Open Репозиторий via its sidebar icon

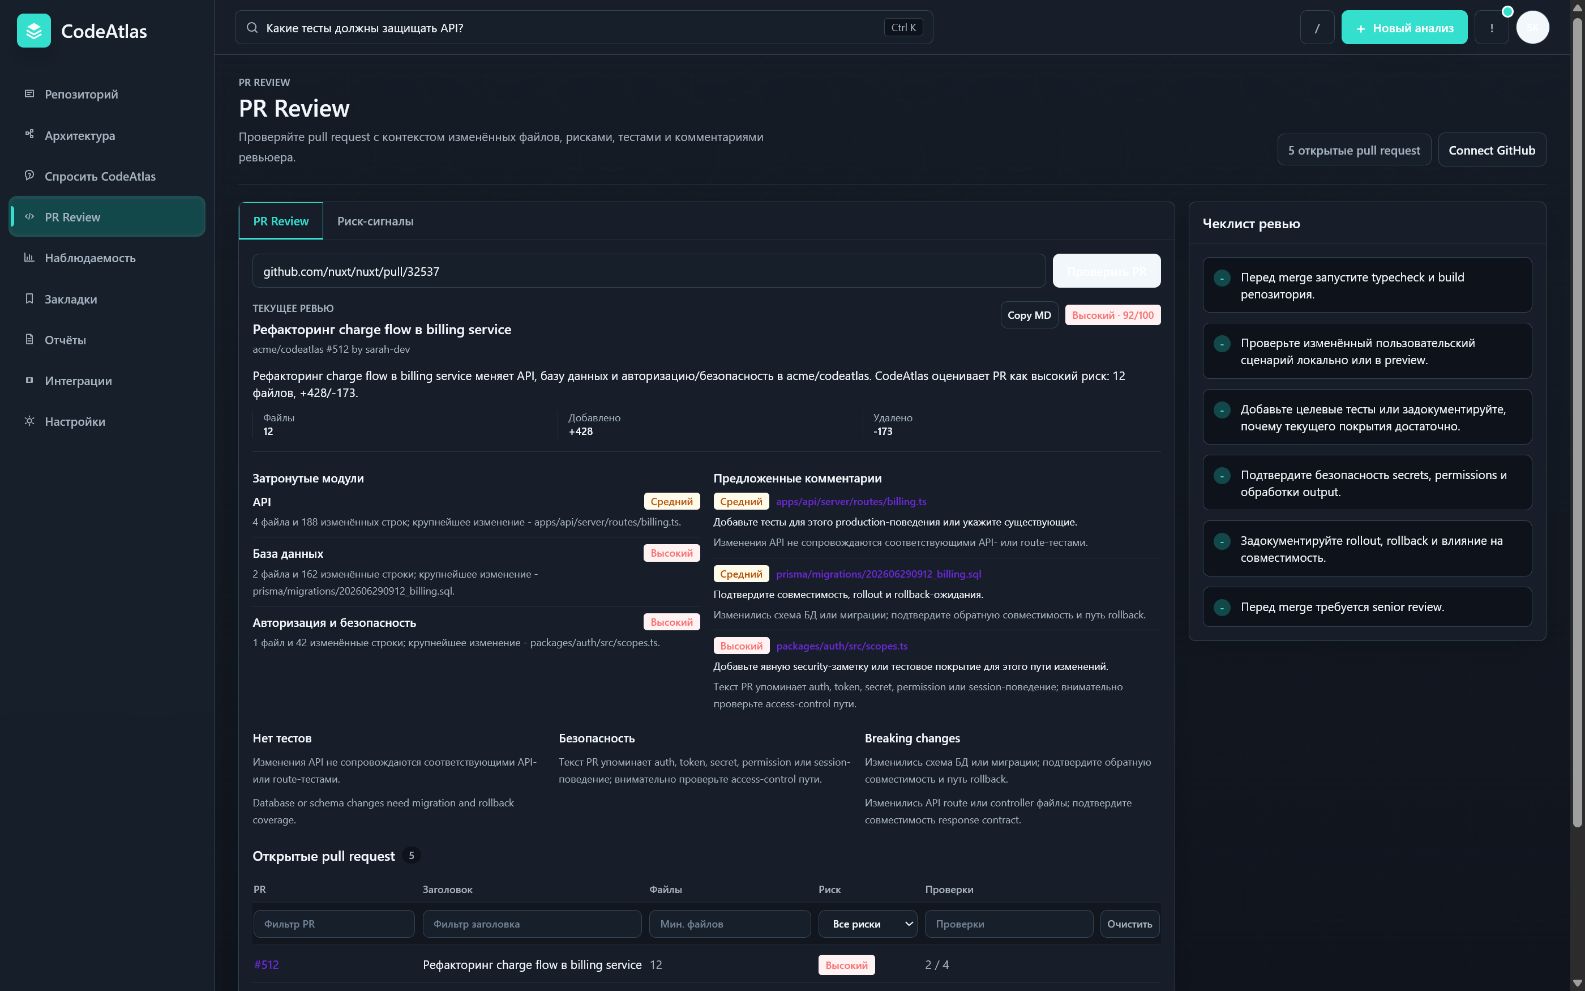29,94
